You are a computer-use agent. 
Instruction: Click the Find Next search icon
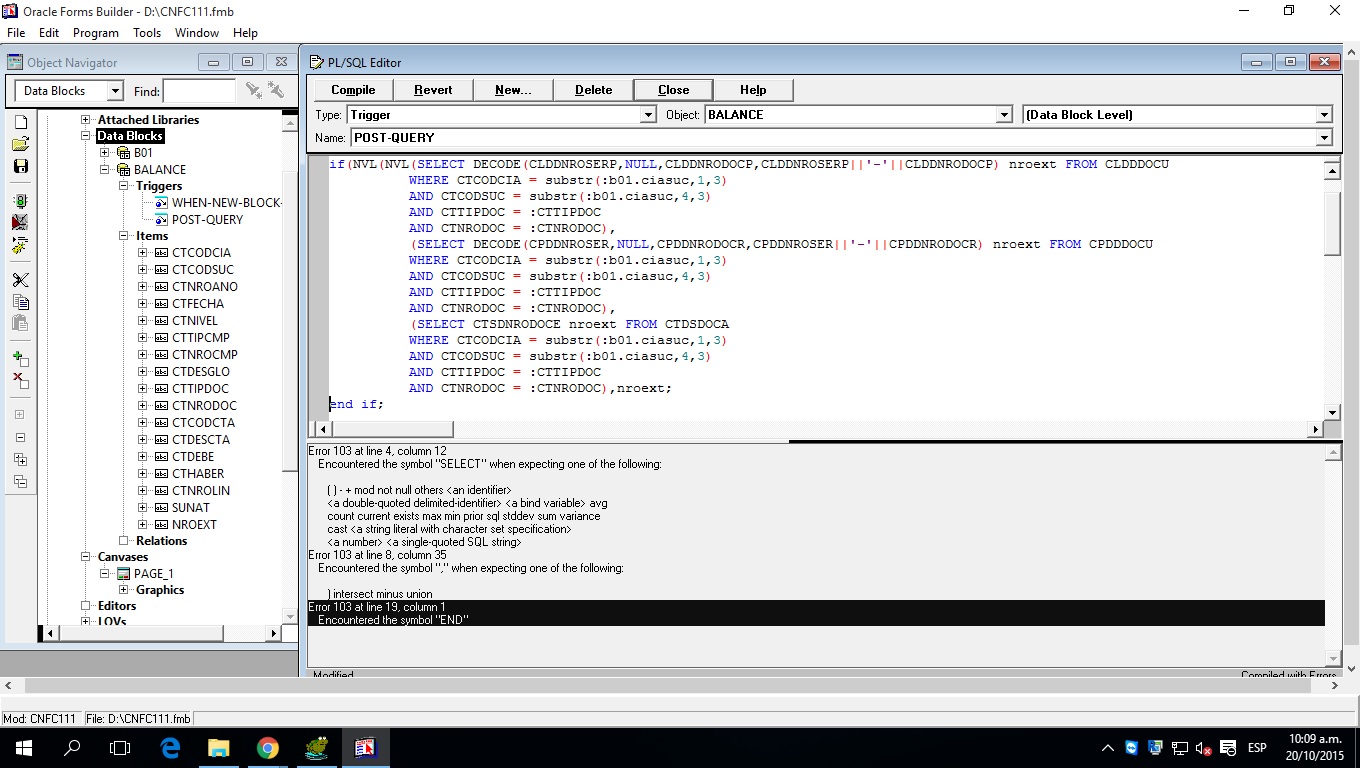(x=254, y=91)
